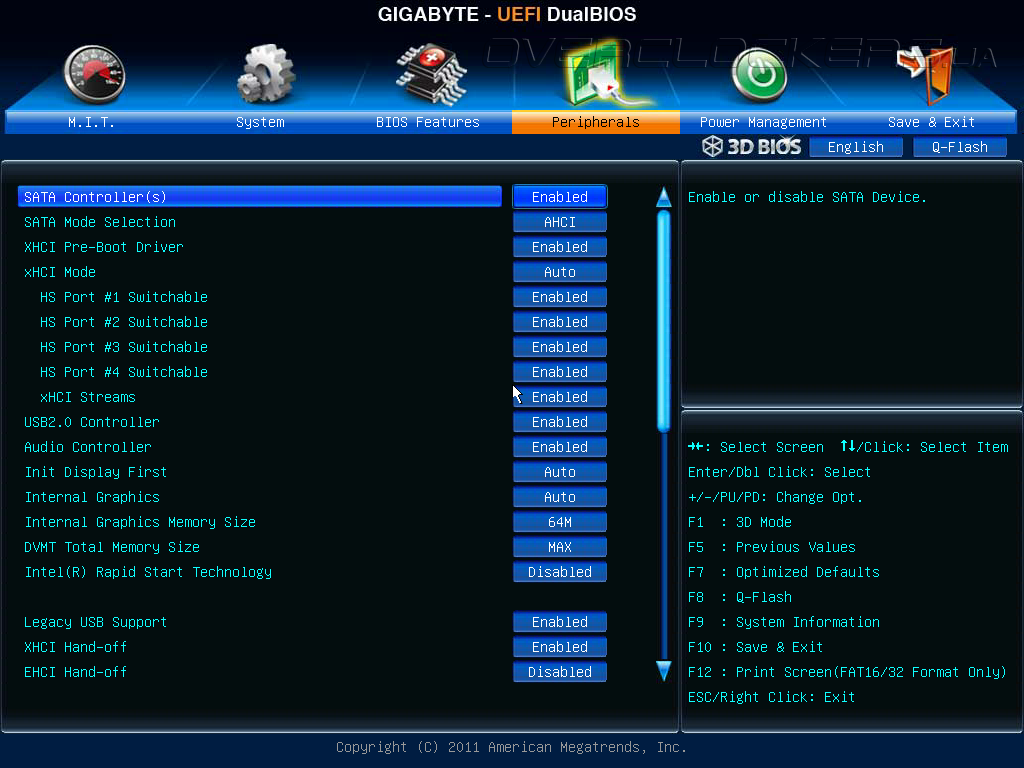
Task: Toggle HS Port #1 Switchable value
Action: click(560, 297)
